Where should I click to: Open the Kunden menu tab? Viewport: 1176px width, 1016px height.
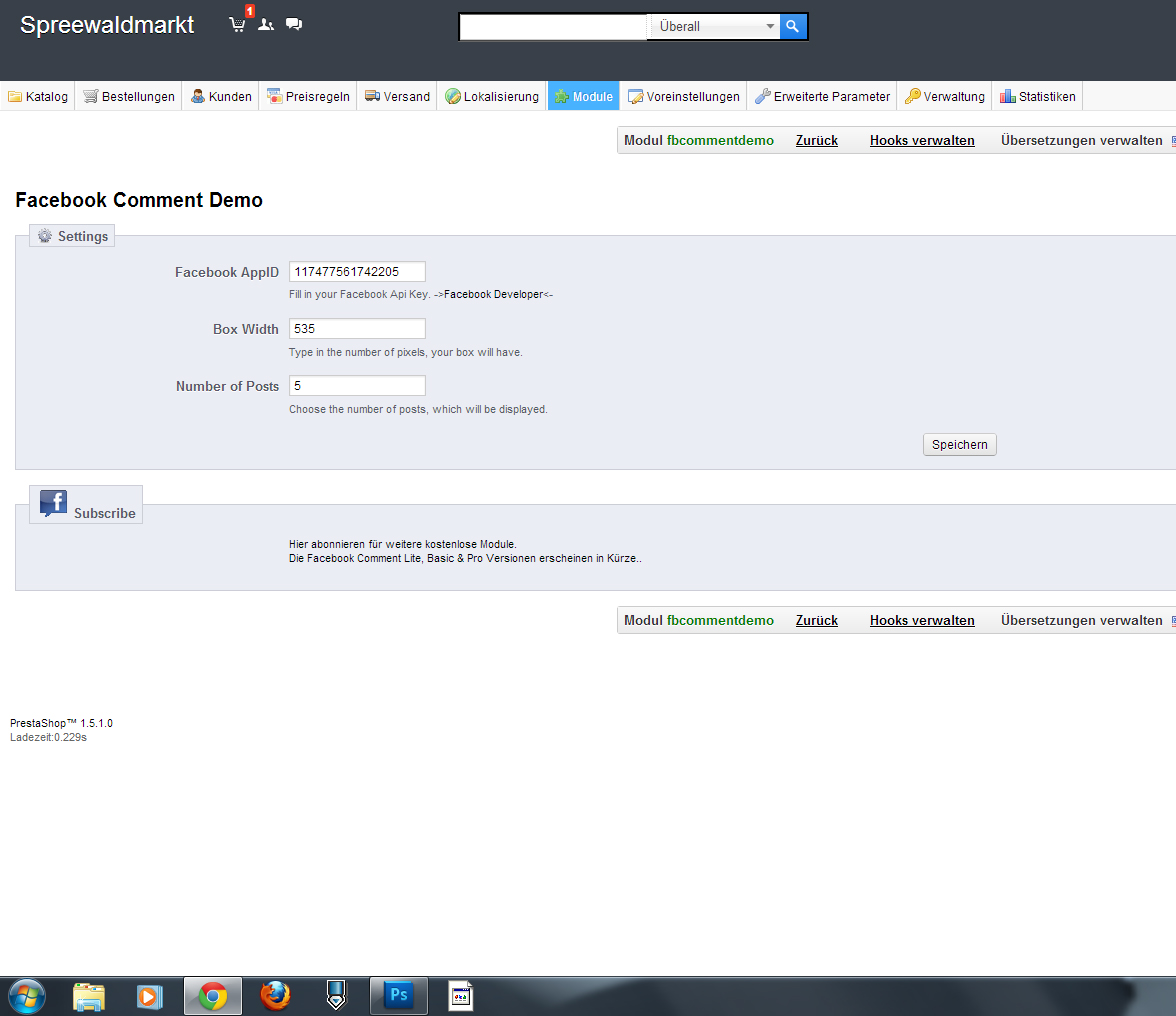pos(220,96)
